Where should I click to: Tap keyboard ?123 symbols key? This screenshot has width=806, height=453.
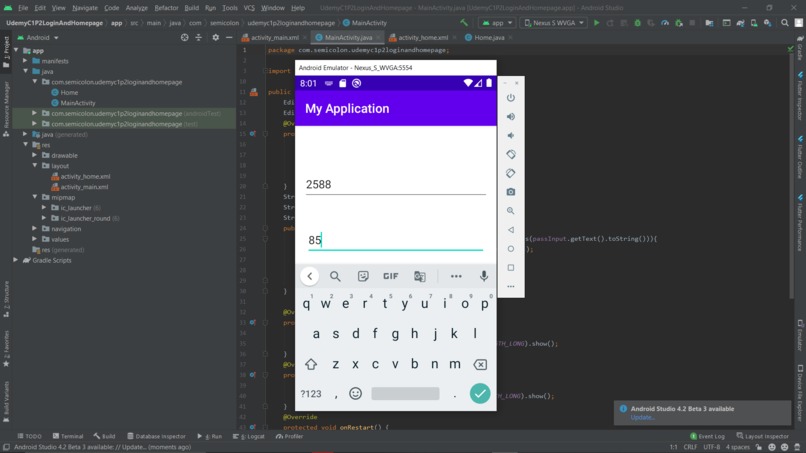click(x=311, y=394)
